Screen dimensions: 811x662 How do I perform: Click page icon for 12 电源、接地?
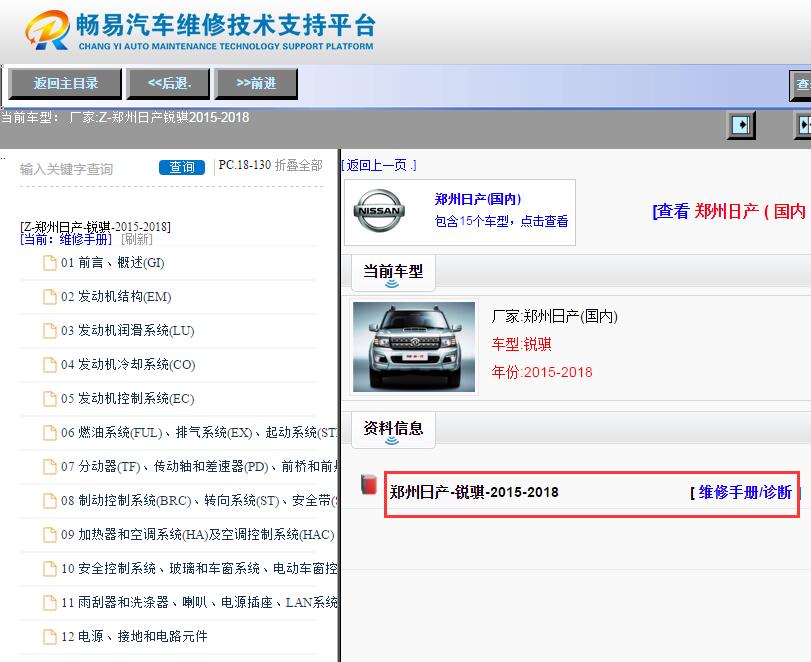(50, 636)
